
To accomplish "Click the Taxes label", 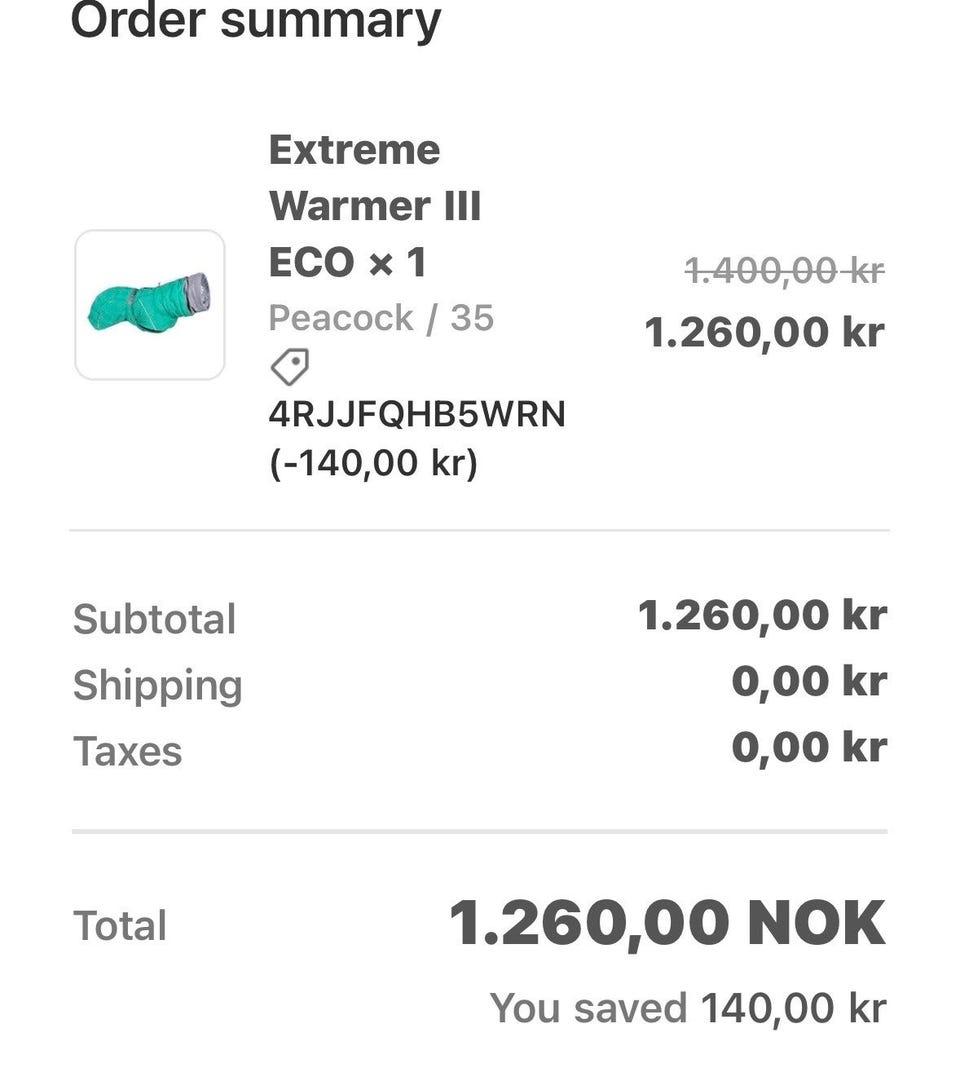I will pos(128,751).
